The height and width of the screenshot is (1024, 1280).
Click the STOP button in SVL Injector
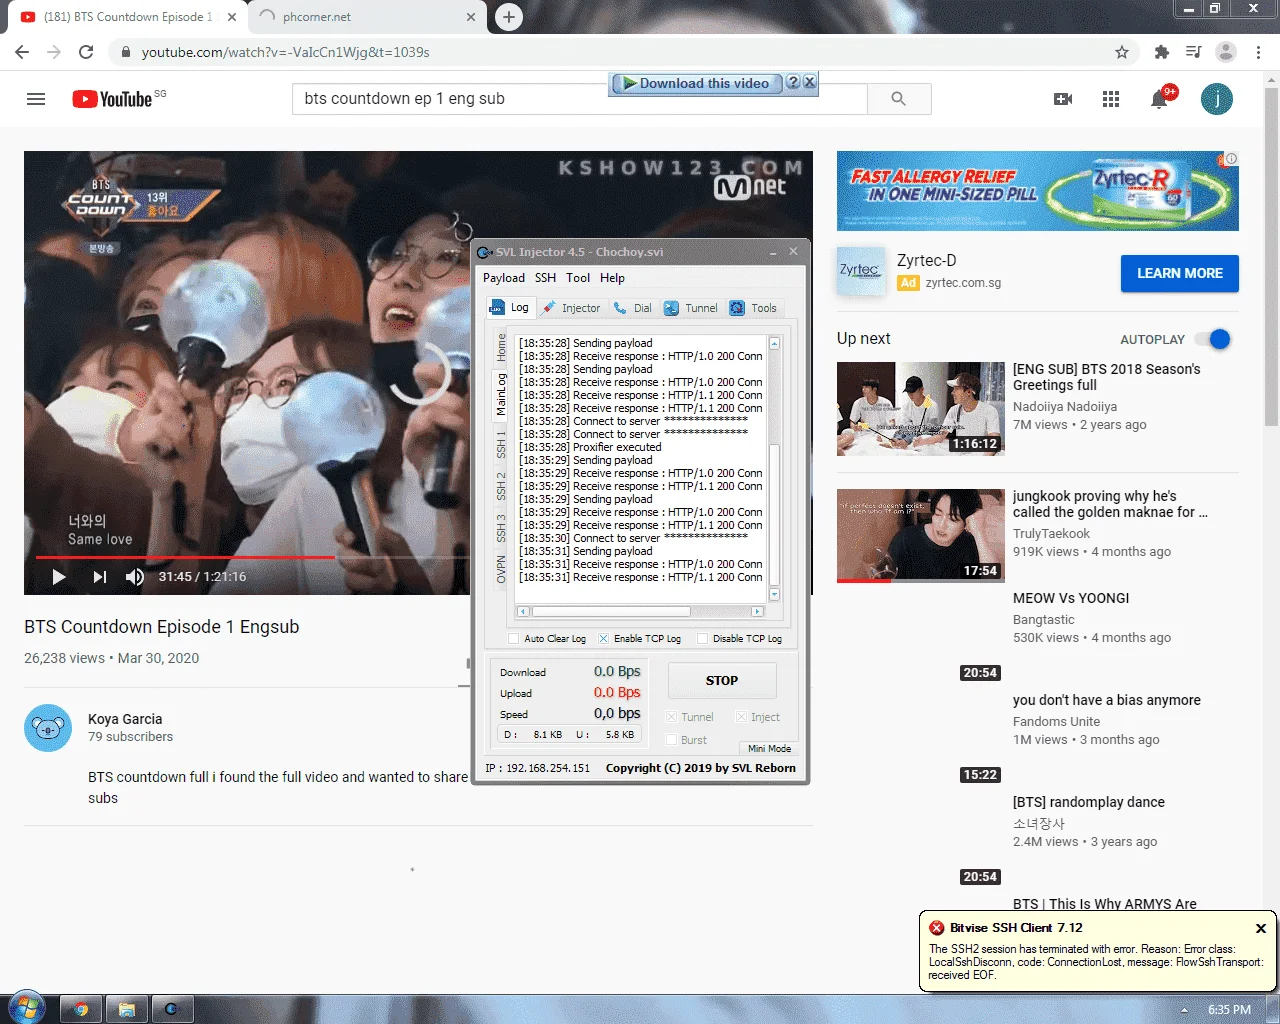722,680
